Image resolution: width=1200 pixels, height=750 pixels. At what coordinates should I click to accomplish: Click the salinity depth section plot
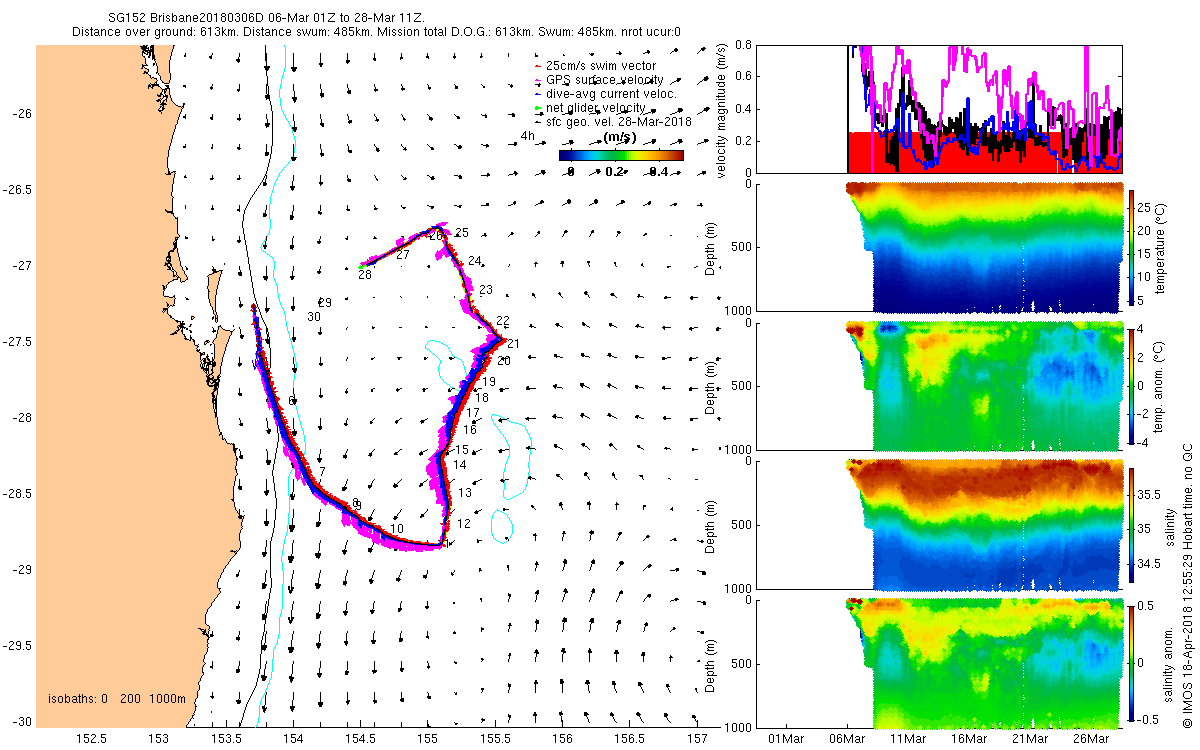pos(939,525)
